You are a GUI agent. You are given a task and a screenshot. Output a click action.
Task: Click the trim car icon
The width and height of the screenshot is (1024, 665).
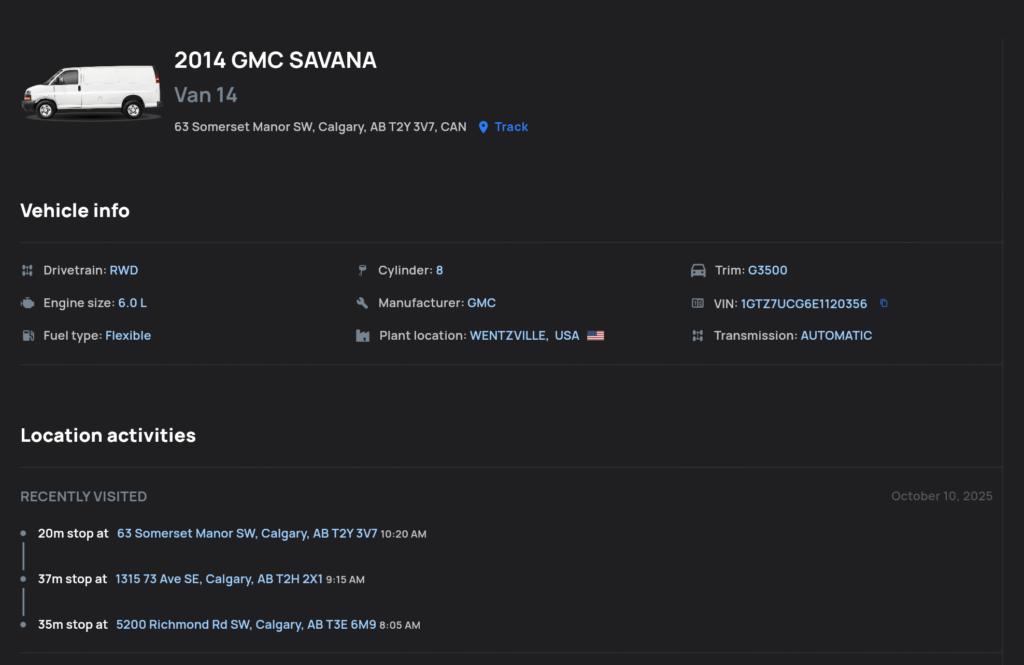[x=697, y=270]
